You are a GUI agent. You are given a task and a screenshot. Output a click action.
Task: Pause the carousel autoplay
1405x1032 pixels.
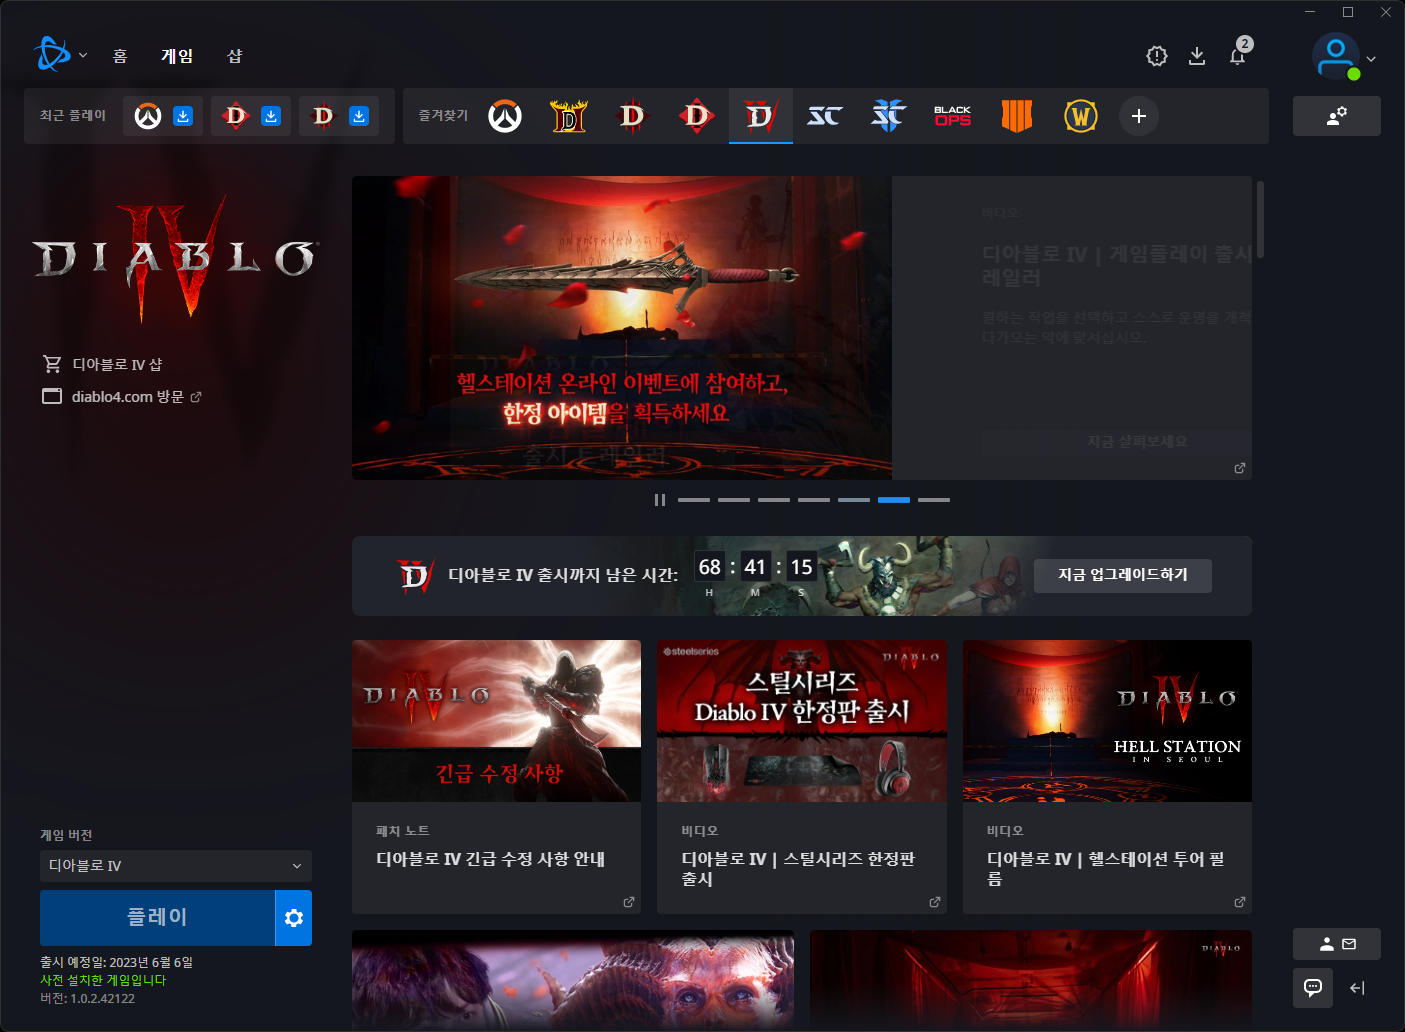tap(660, 500)
